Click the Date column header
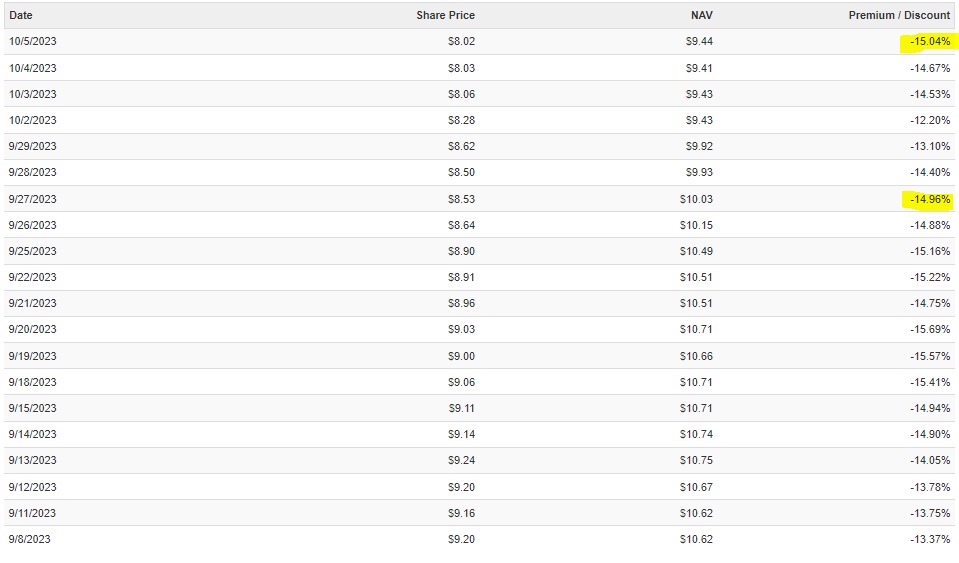 (x=21, y=15)
